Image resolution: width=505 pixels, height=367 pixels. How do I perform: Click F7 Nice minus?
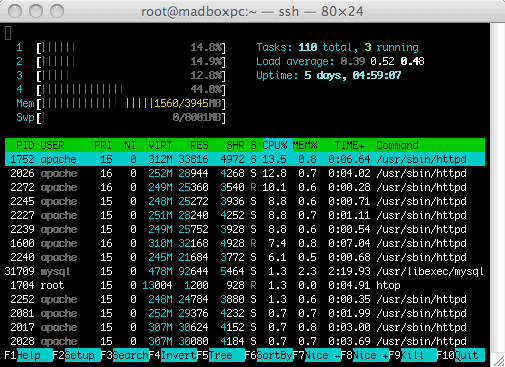point(316,355)
